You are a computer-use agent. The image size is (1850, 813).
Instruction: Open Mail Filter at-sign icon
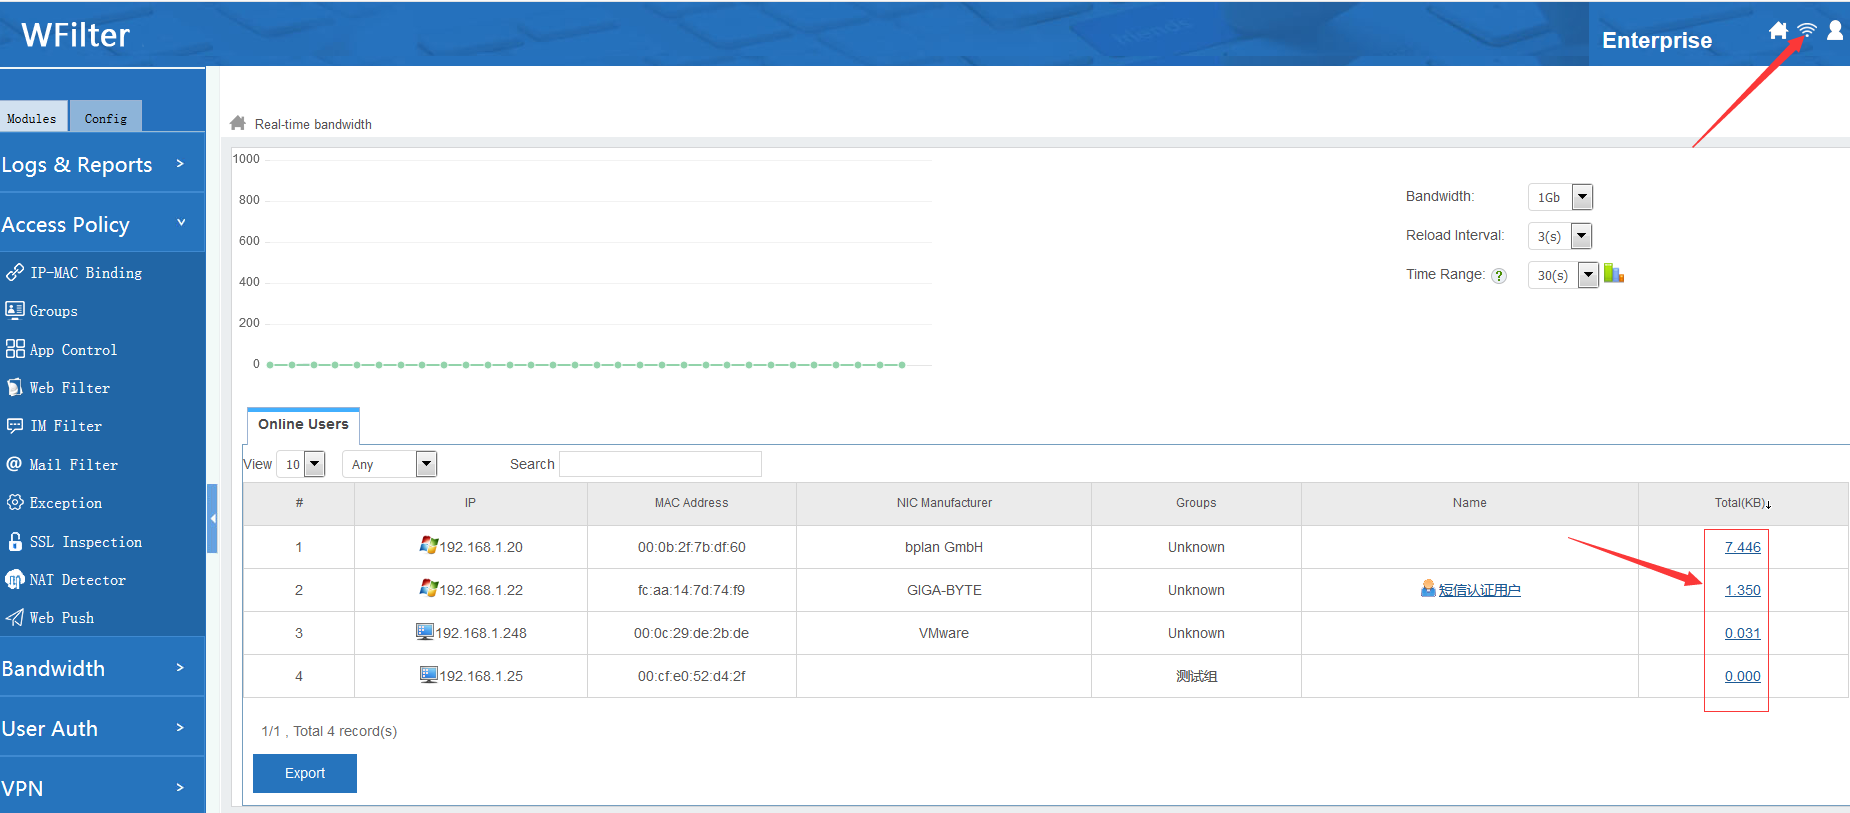click(x=15, y=464)
